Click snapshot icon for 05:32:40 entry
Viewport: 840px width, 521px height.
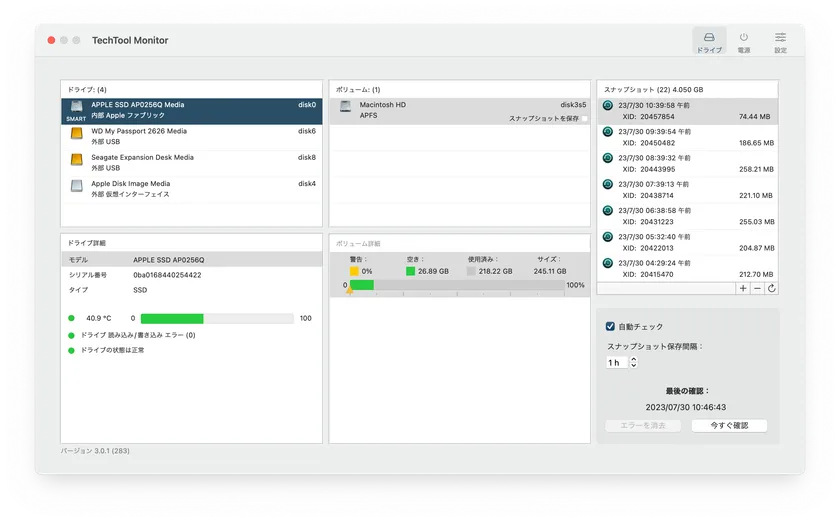coord(608,237)
